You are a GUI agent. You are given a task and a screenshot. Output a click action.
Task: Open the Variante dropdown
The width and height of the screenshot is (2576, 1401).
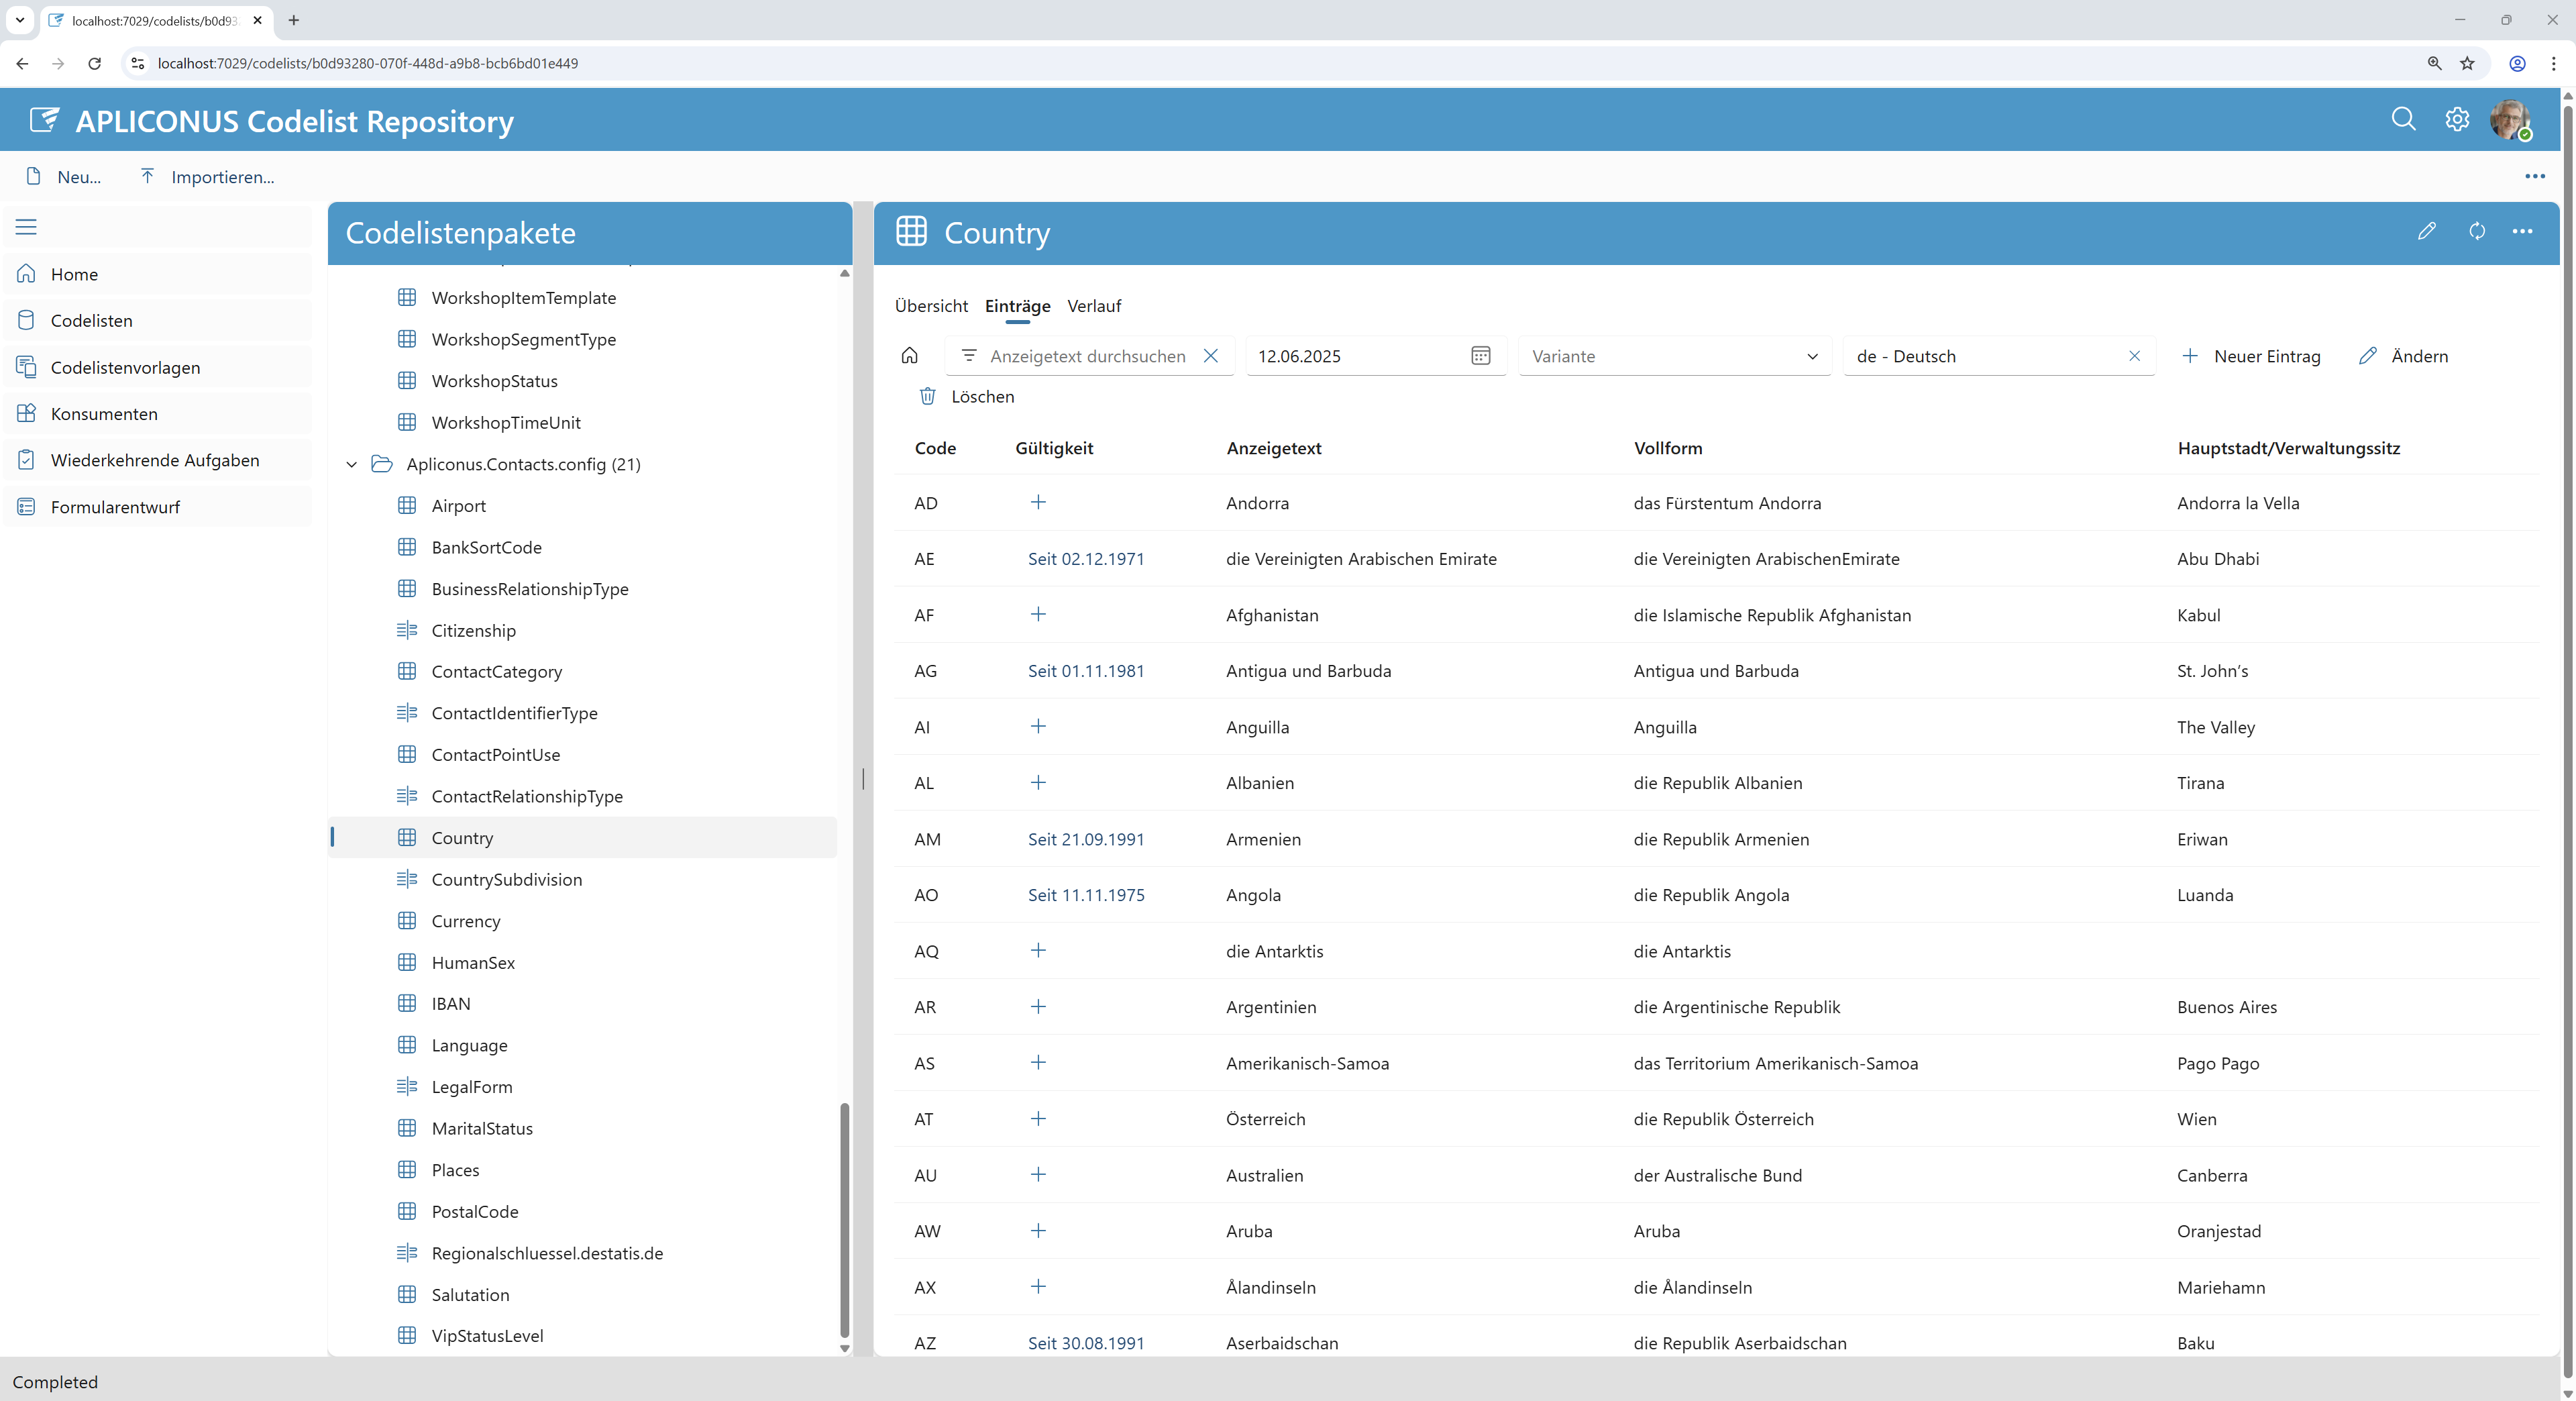[1675, 356]
